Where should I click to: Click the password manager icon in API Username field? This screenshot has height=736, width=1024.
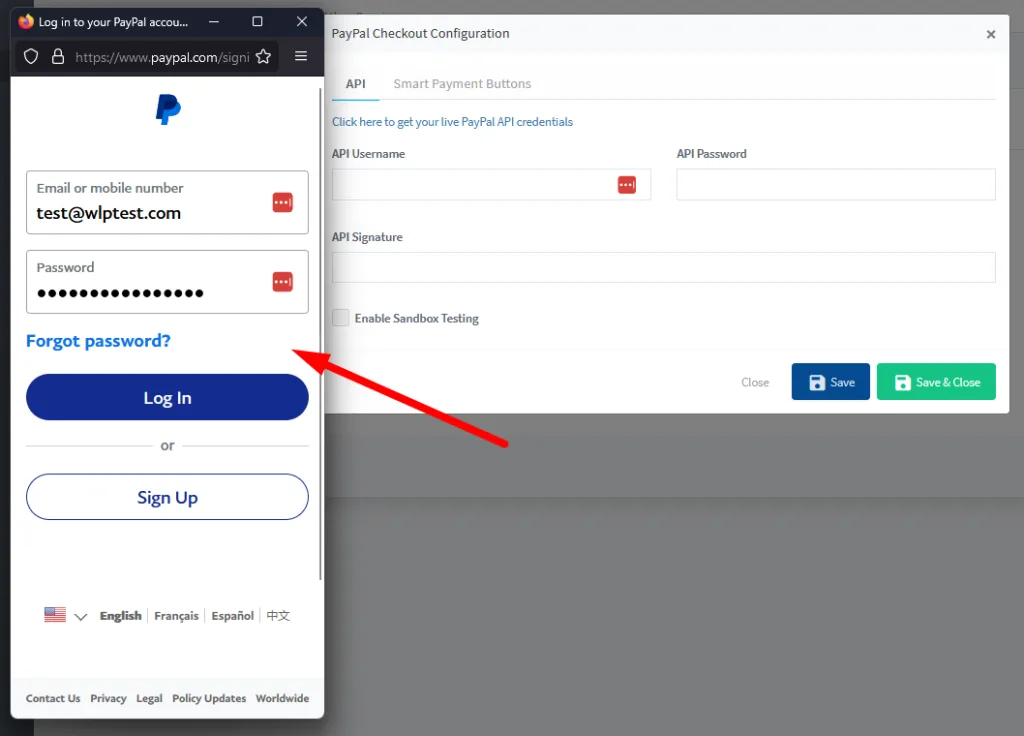627,185
